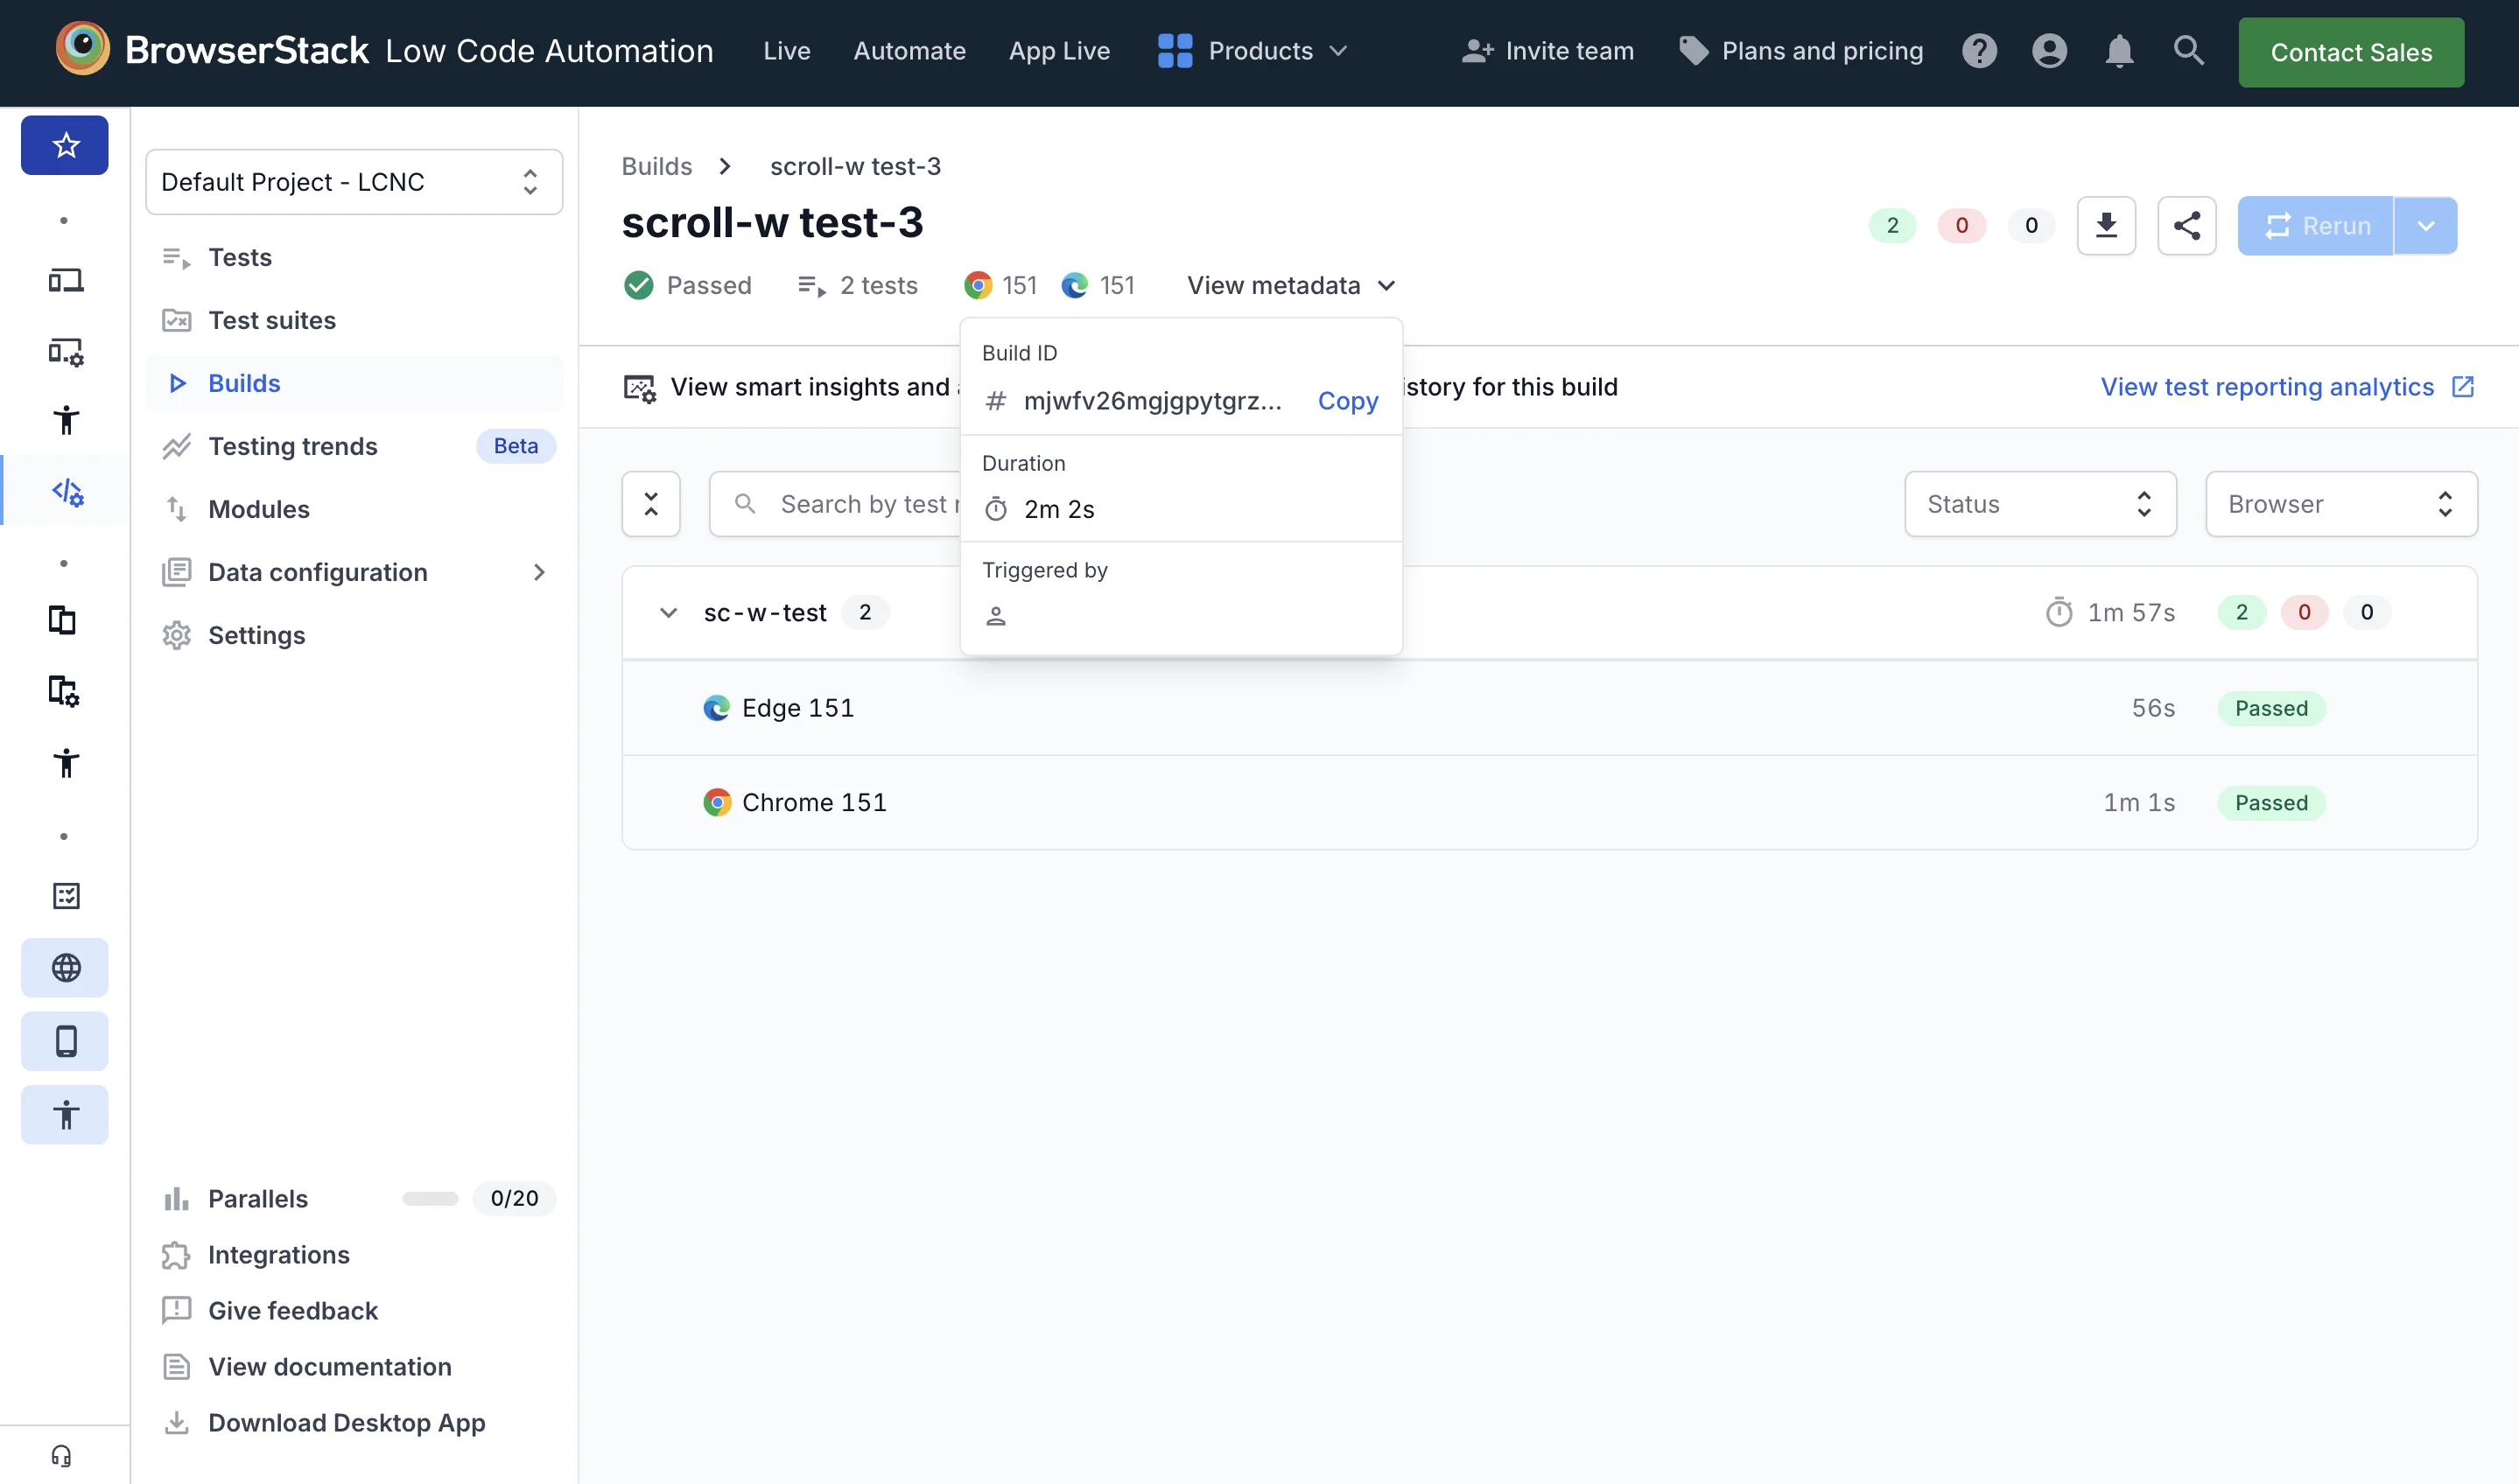Open the Status filter dropdown
Viewport: 2519px width, 1484px height.
[x=2040, y=504]
